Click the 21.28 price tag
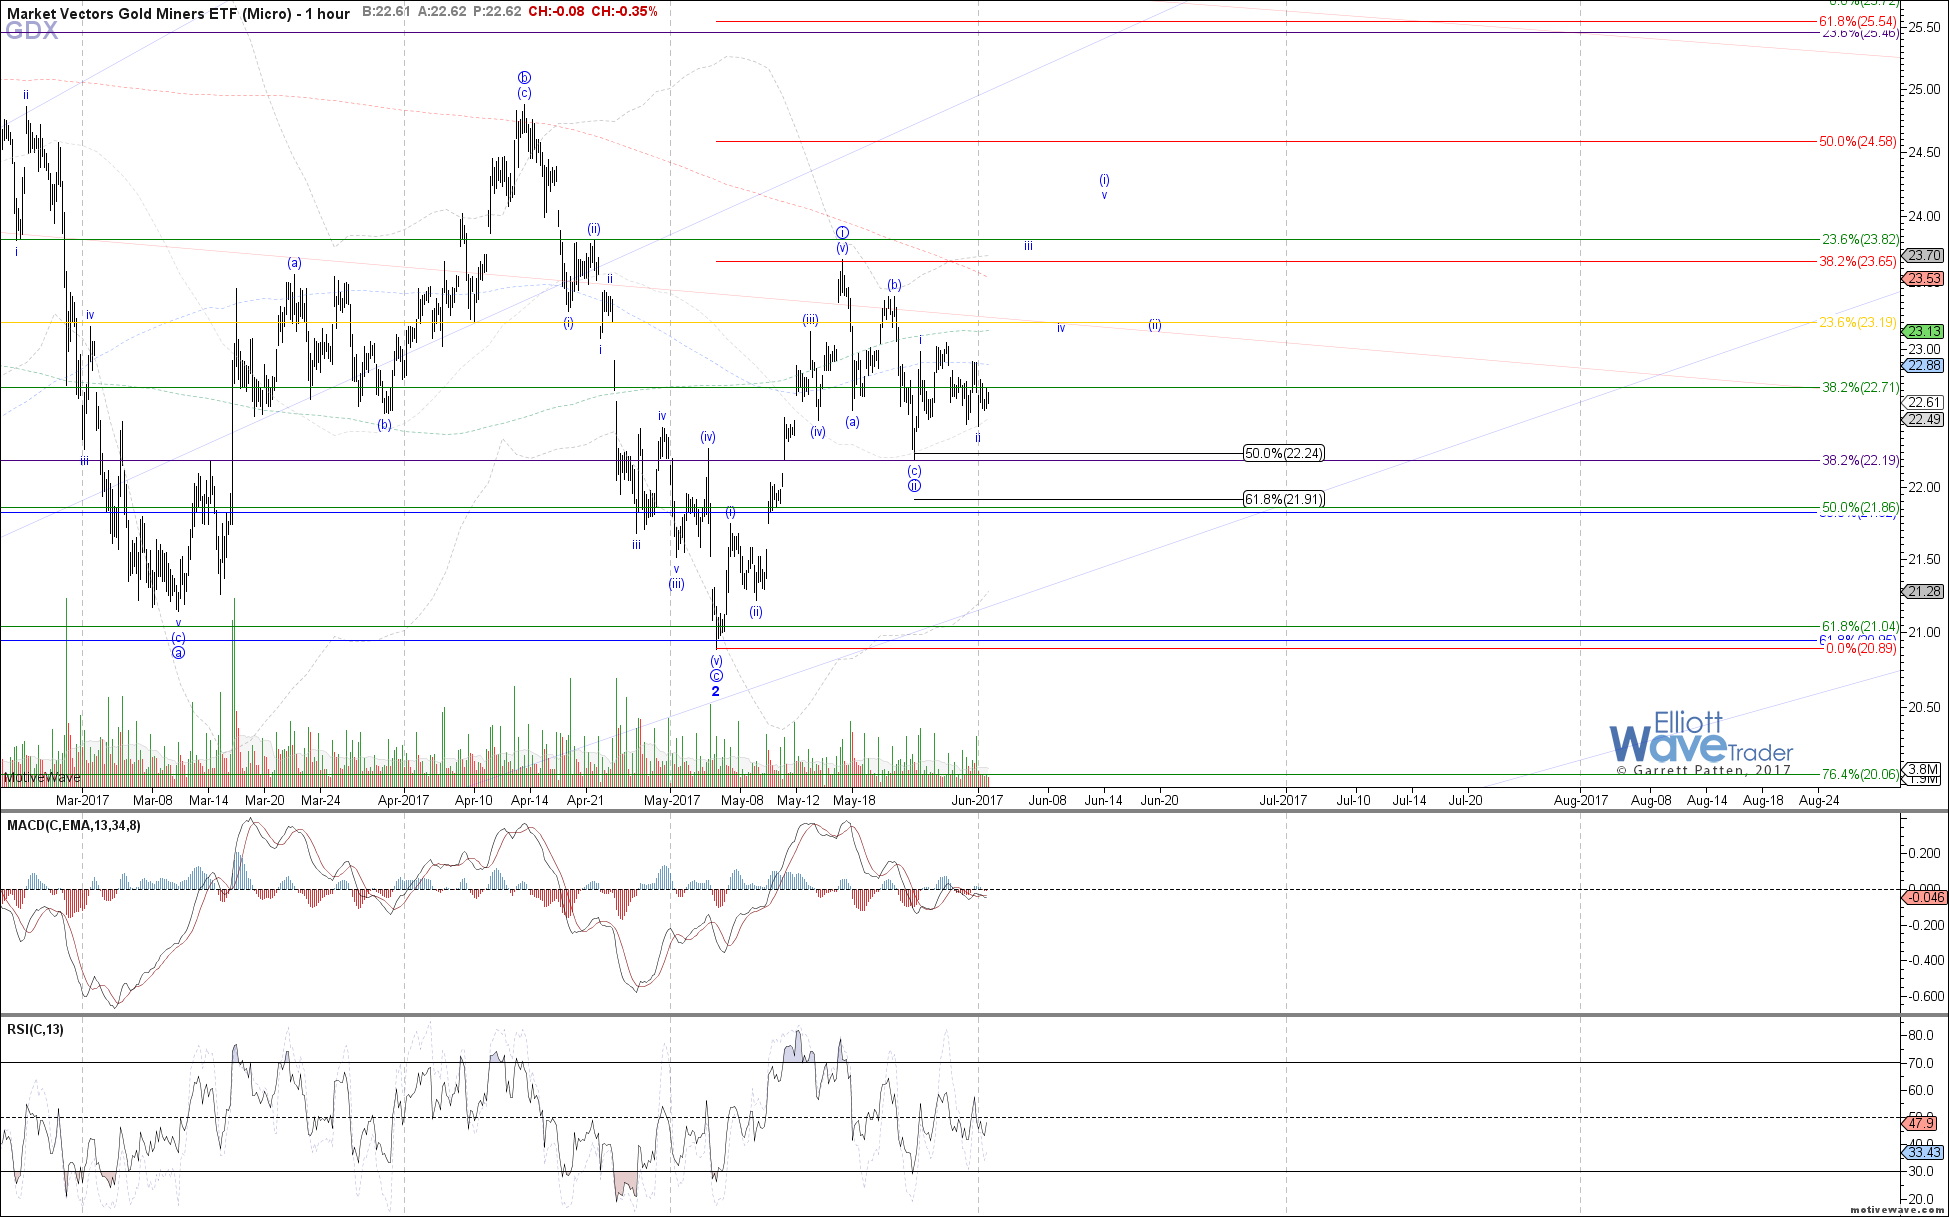Viewport: 1949px width, 1217px height. point(1925,591)
